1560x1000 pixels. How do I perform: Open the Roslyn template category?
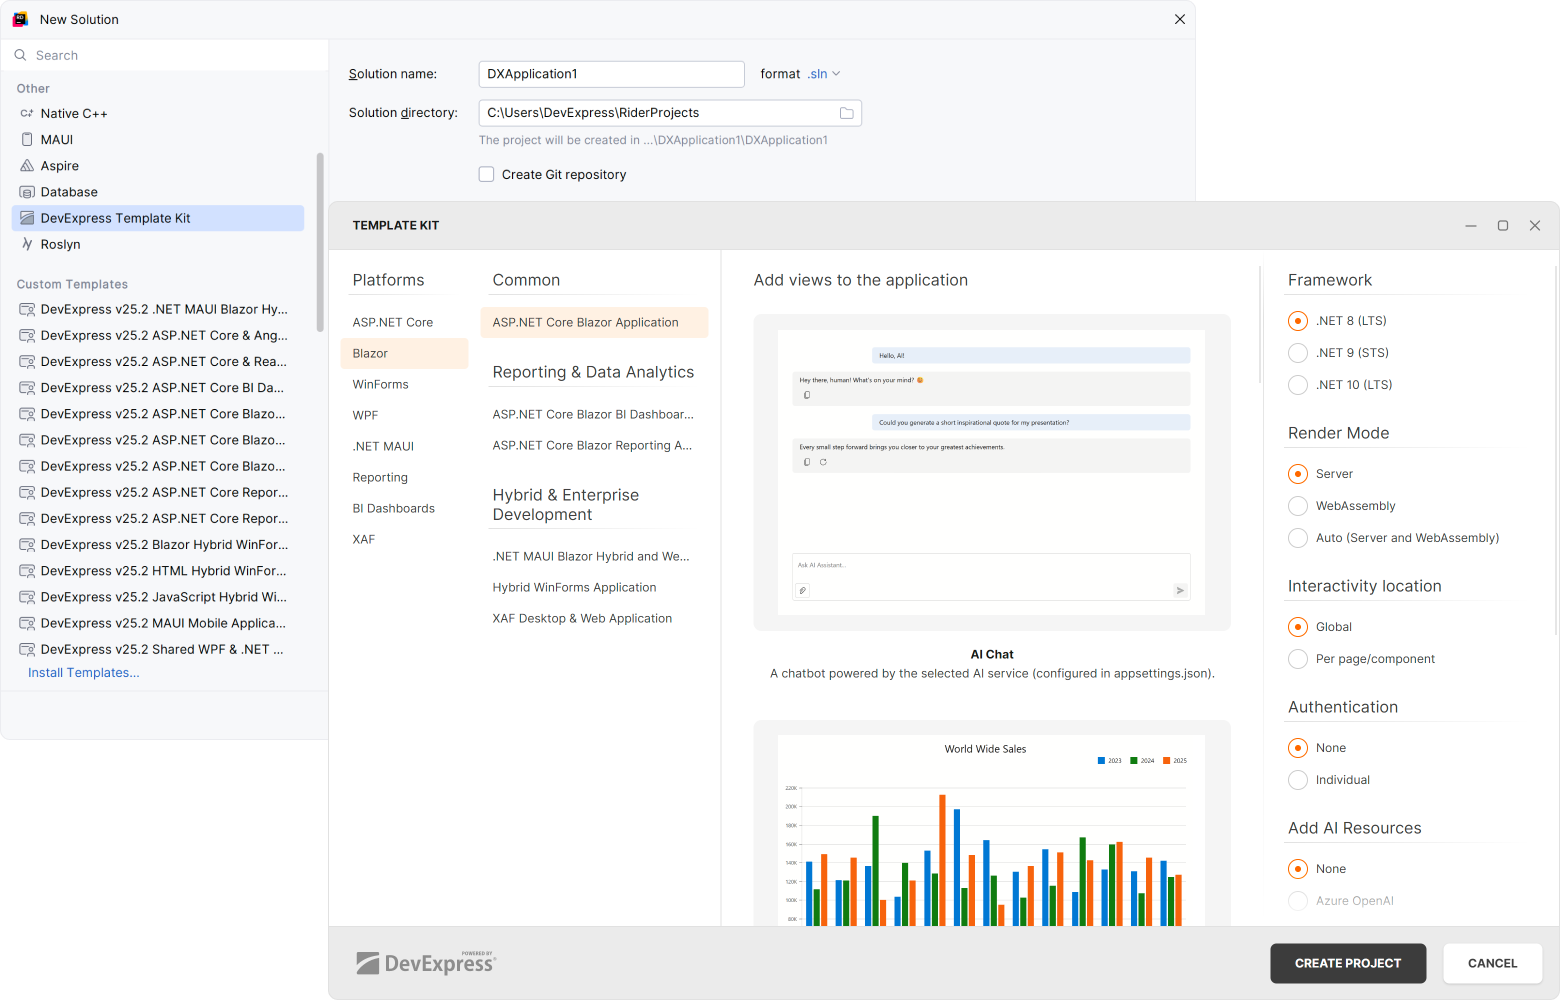click(x=59, y=244)
